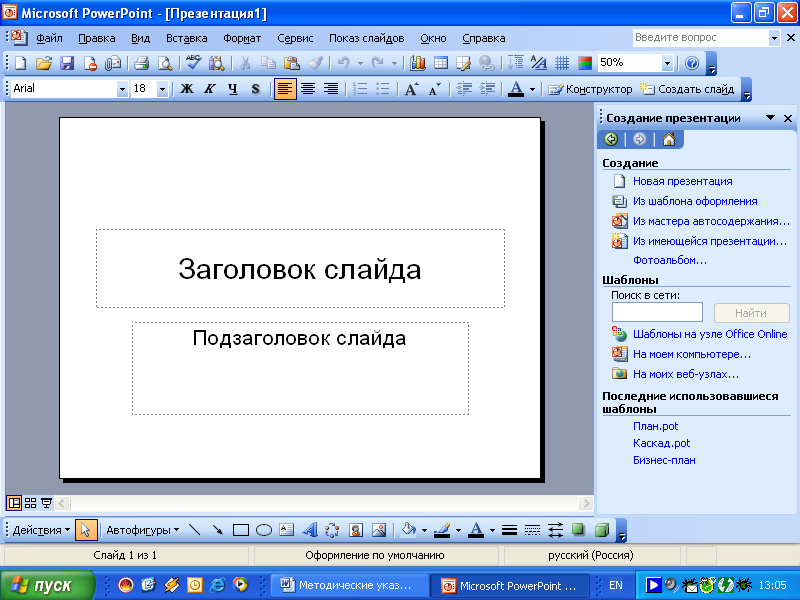This screenshot has width=800, height=600.
Task: Open a file with the Open folder icon
Action: (x=43, y=63)
